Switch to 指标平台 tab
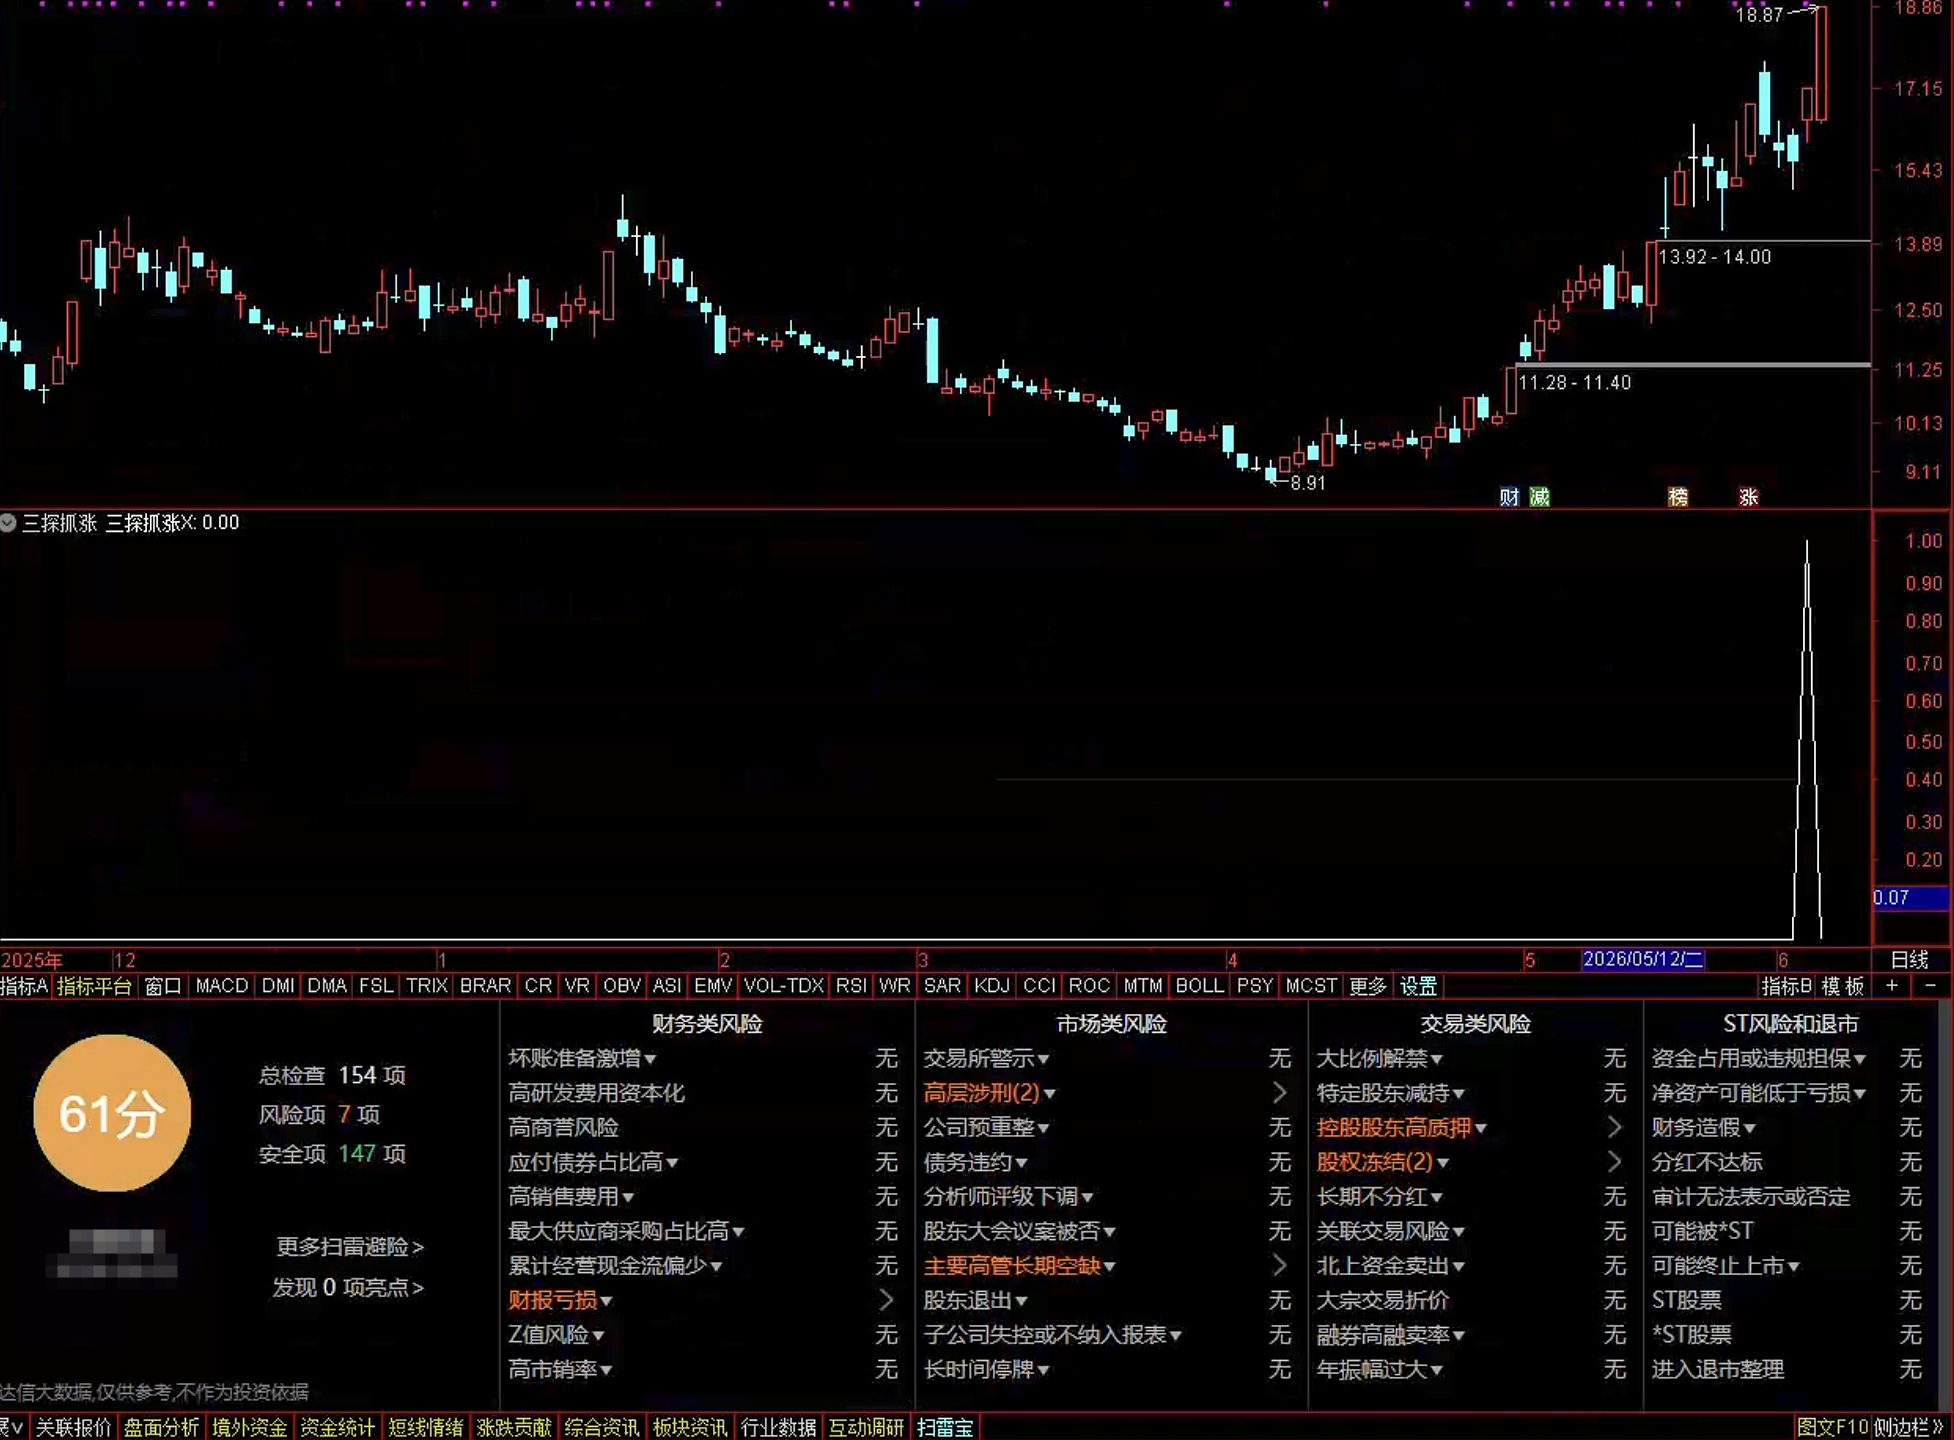The width and height of the screenshot is (1954, 1440). [x=94, y=986]
